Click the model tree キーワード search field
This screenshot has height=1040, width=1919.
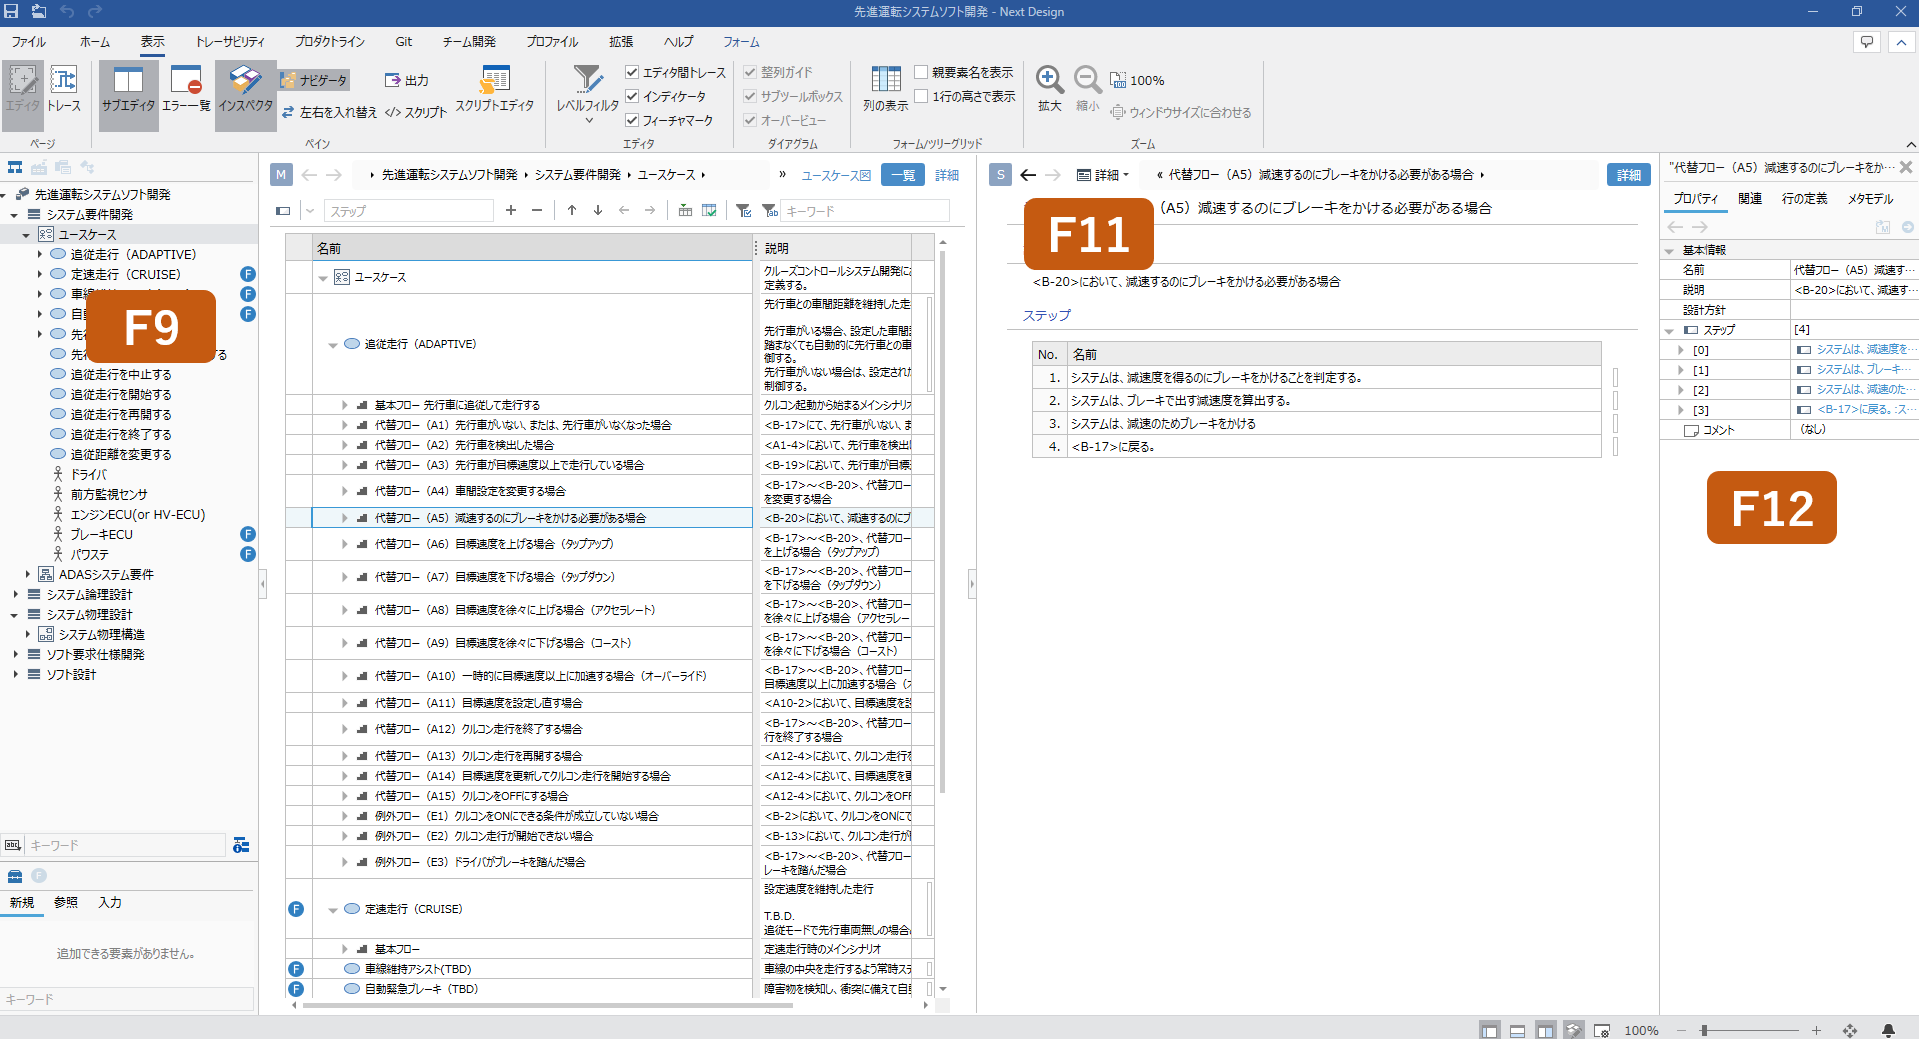click(125, 846)
